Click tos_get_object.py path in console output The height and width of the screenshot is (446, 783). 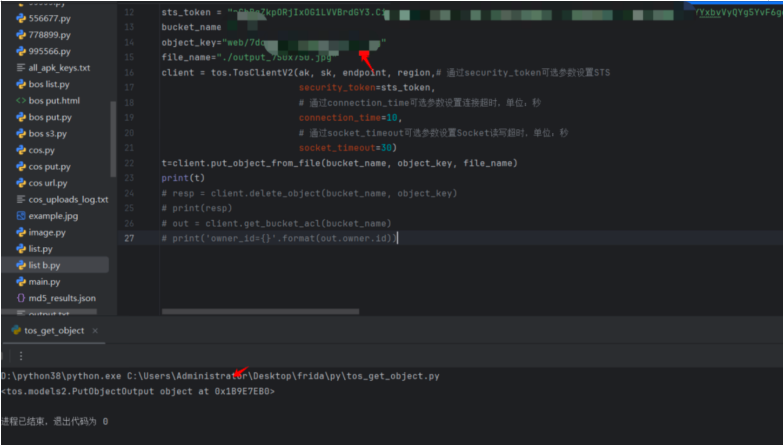[x=284, y=376]
